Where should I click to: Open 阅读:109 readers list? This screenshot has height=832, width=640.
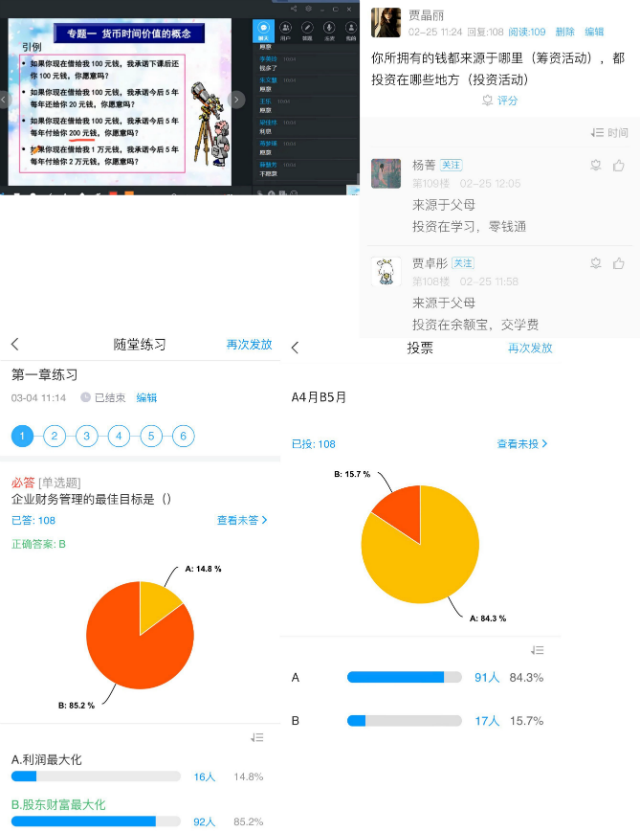click(527, 32)
